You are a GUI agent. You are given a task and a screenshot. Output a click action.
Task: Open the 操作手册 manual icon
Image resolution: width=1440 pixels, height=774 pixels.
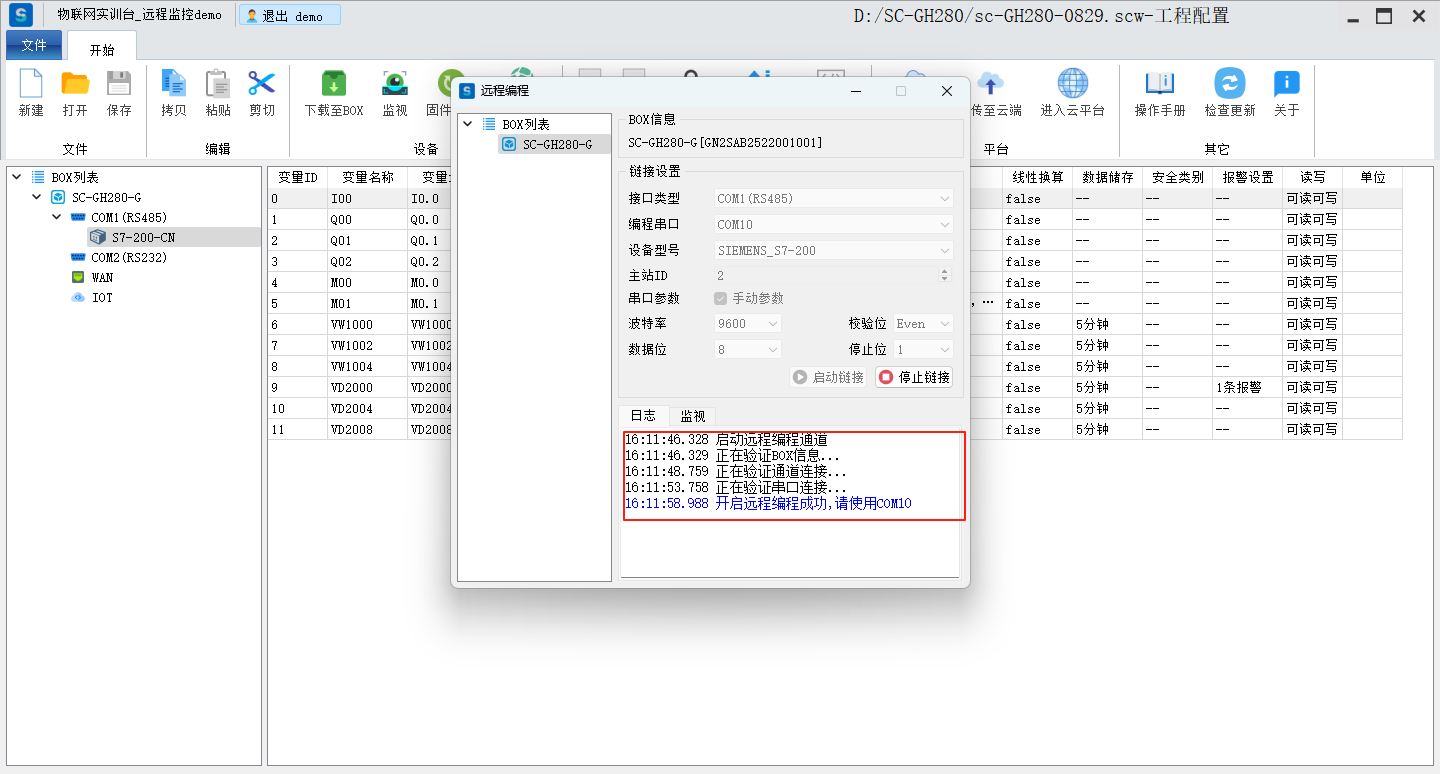(1160, 85)
